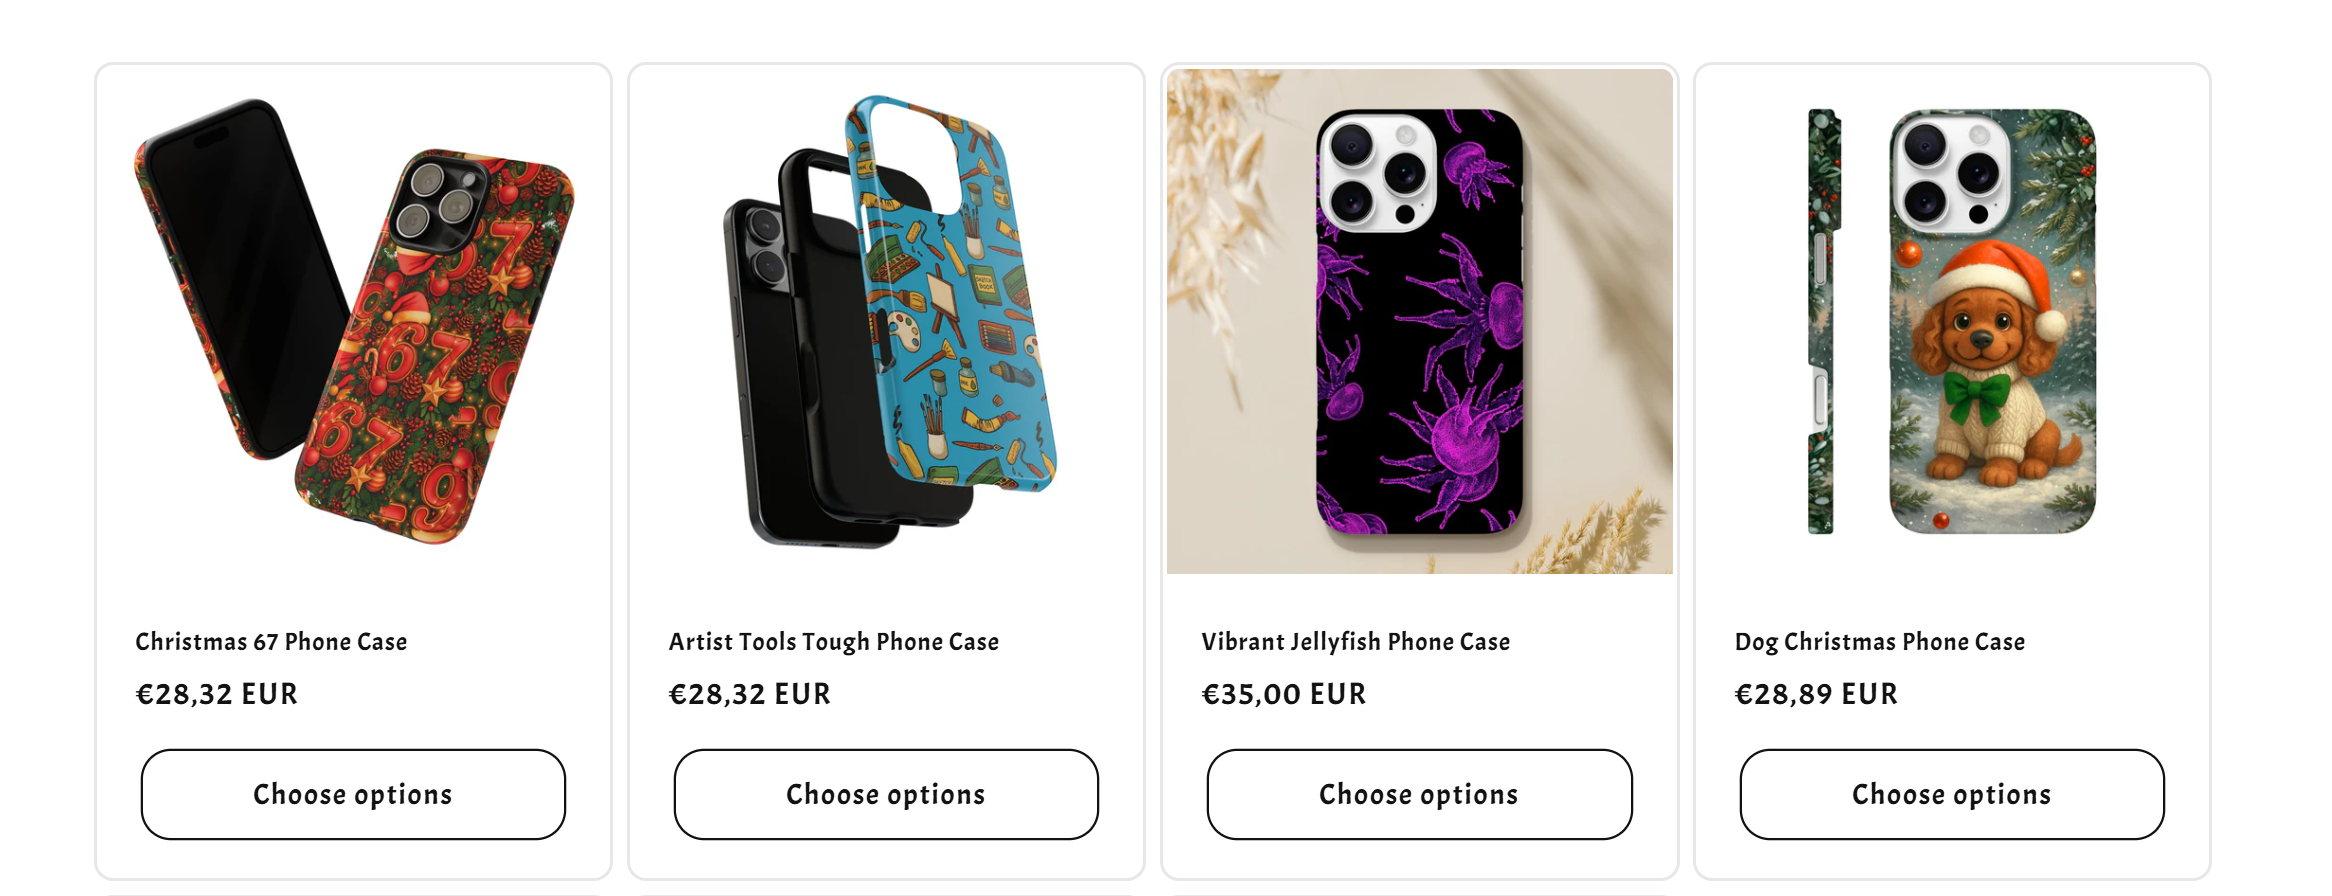This screenshot has width=2332, height=896.
Task: Click the puppy in Santa hat case image
Action: point(1992,321)
